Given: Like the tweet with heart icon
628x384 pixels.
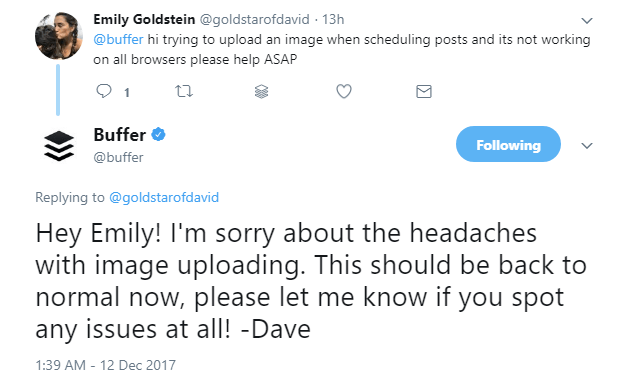Looking at the screenshot, I should click(x=344, y=91).
